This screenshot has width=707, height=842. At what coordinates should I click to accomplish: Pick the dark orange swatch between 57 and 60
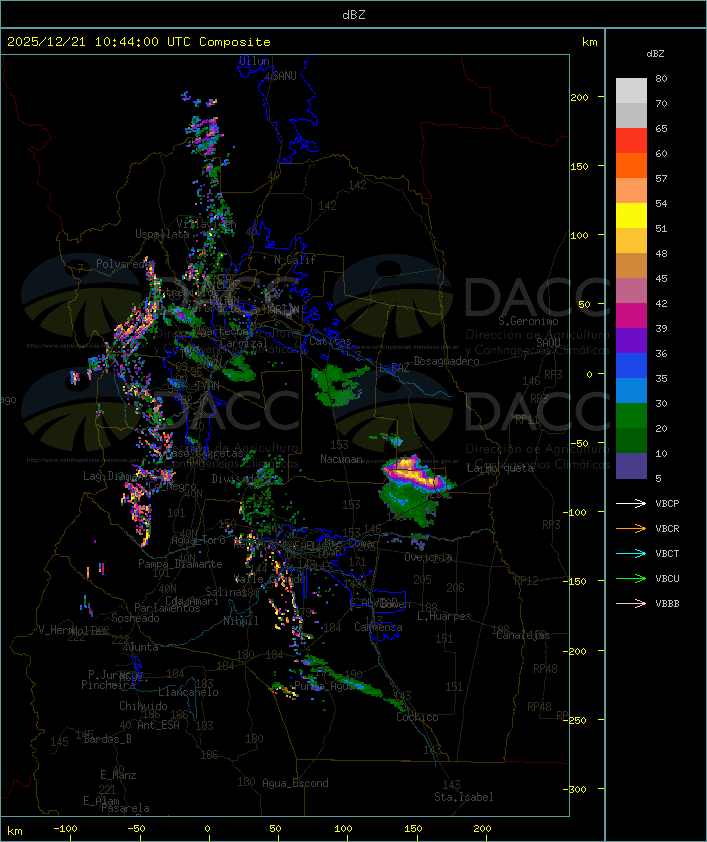(631, 165)
